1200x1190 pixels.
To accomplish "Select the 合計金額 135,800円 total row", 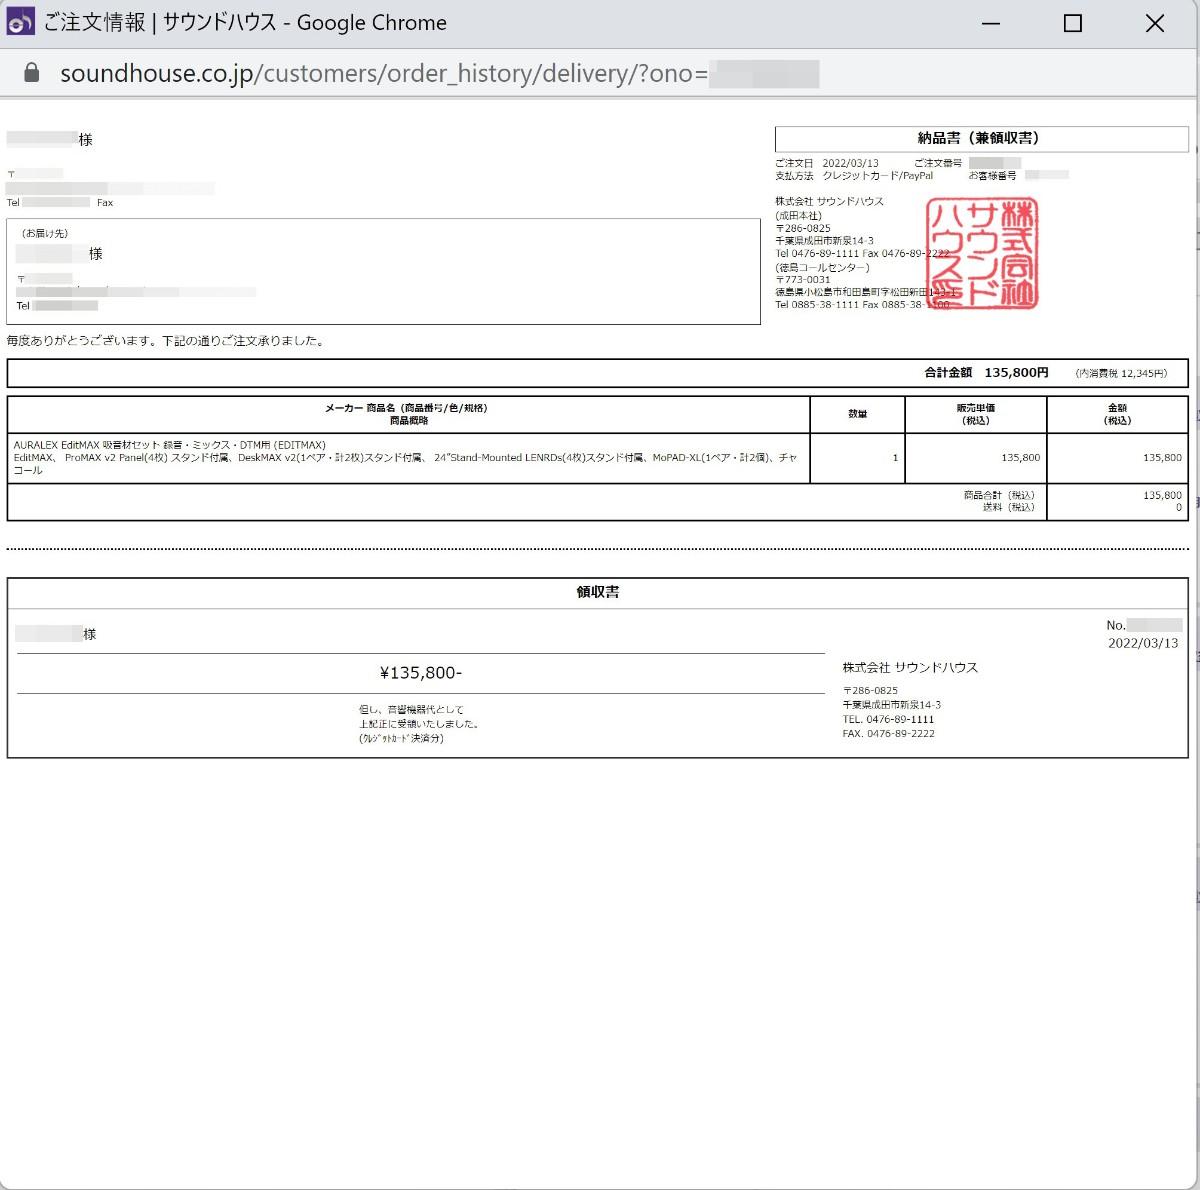I will (986, 373).
